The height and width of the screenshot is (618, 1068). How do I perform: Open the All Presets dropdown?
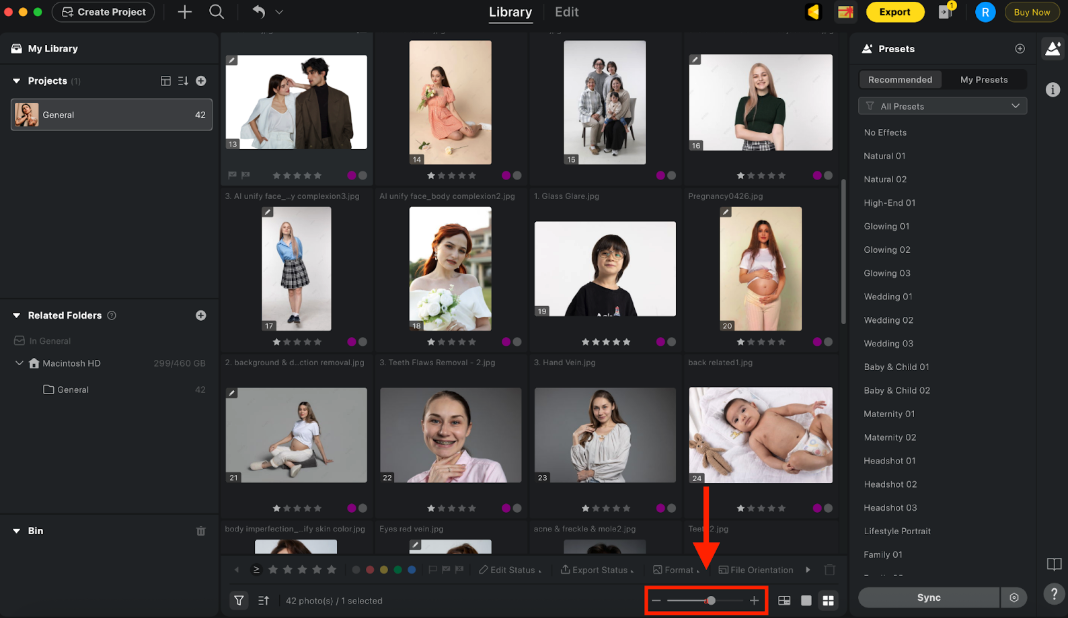pyautogui.click(x=941, y=105)
